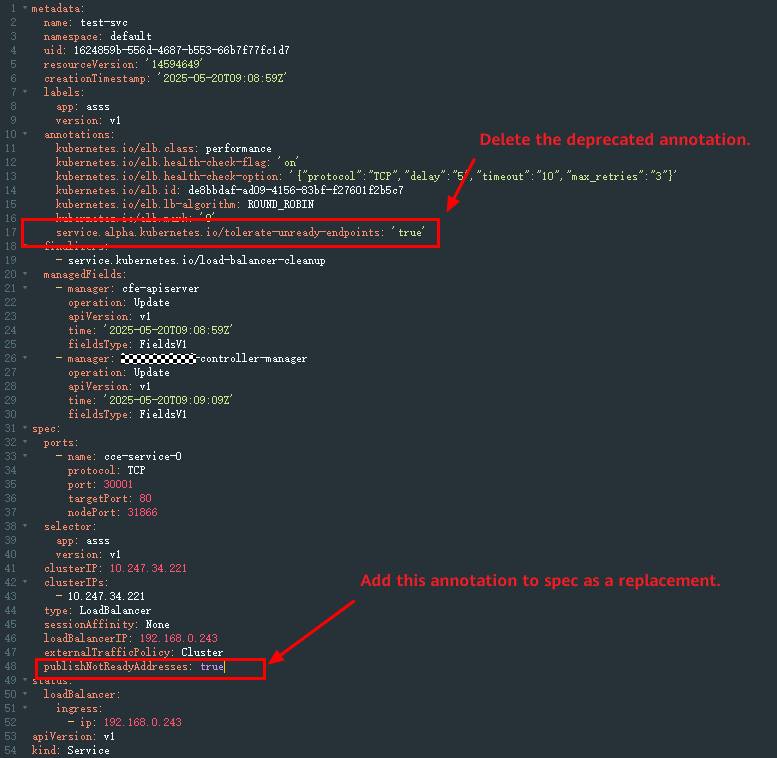Viewport: 777px width, 758px height.
Task: Collapse the metadata fold arrow
Action: tap(25, 8)
